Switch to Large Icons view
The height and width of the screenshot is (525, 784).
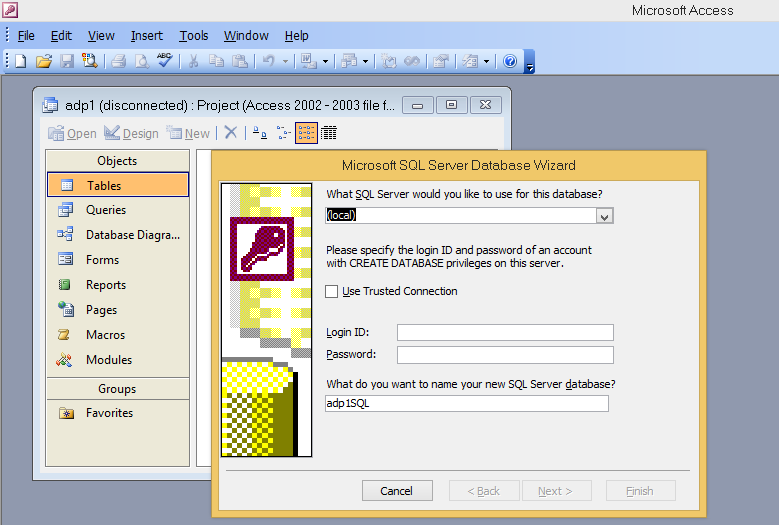click(259, 133)
